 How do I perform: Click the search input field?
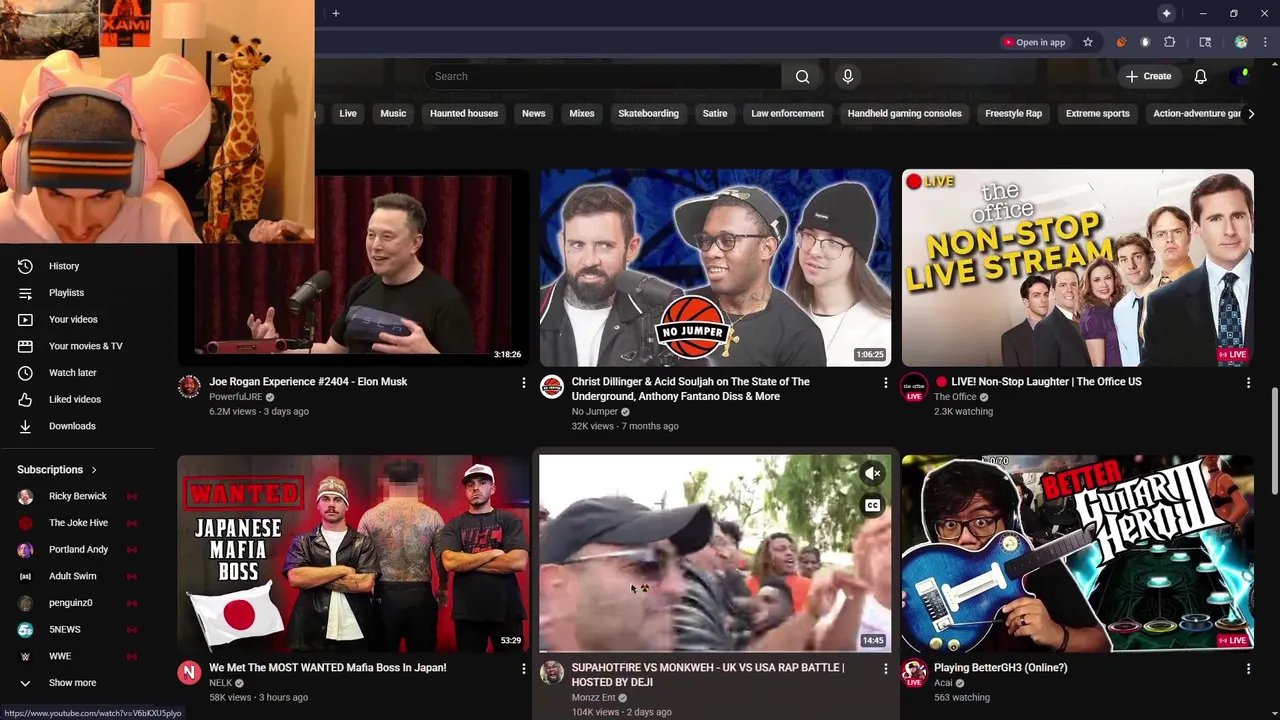(603, 76)
